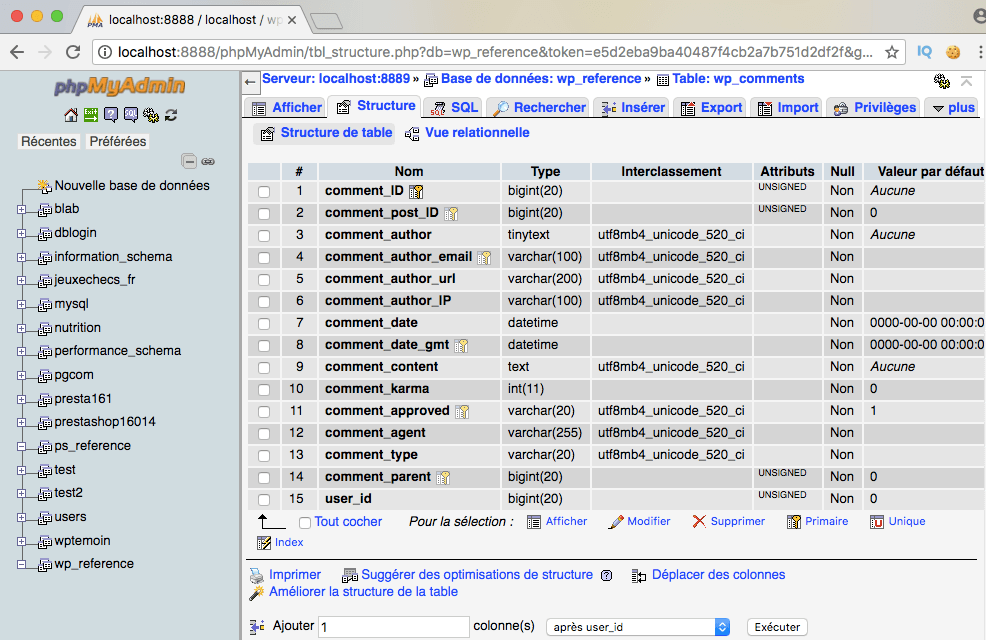
Task: Open the Rechercher tab
Action: point(539,108)
